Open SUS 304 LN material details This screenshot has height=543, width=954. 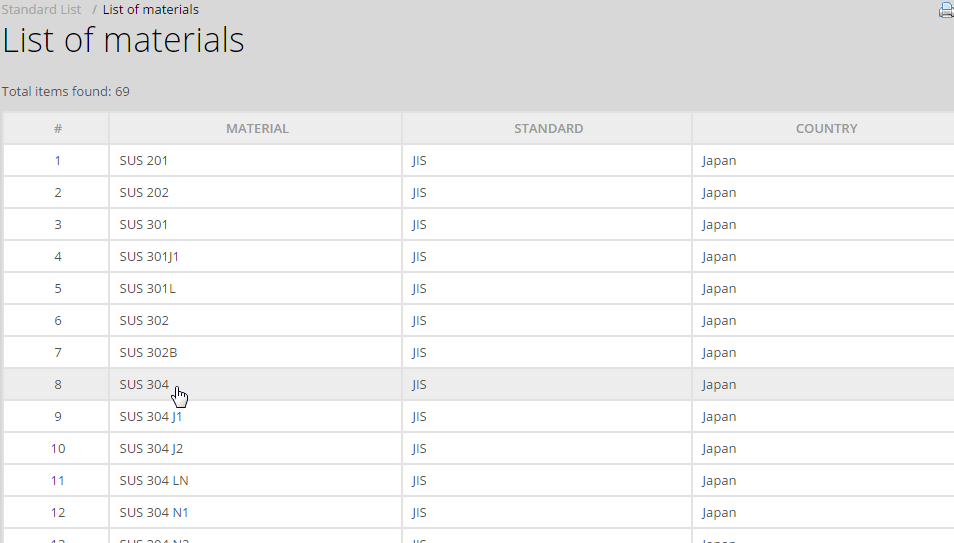click(154, 481)
